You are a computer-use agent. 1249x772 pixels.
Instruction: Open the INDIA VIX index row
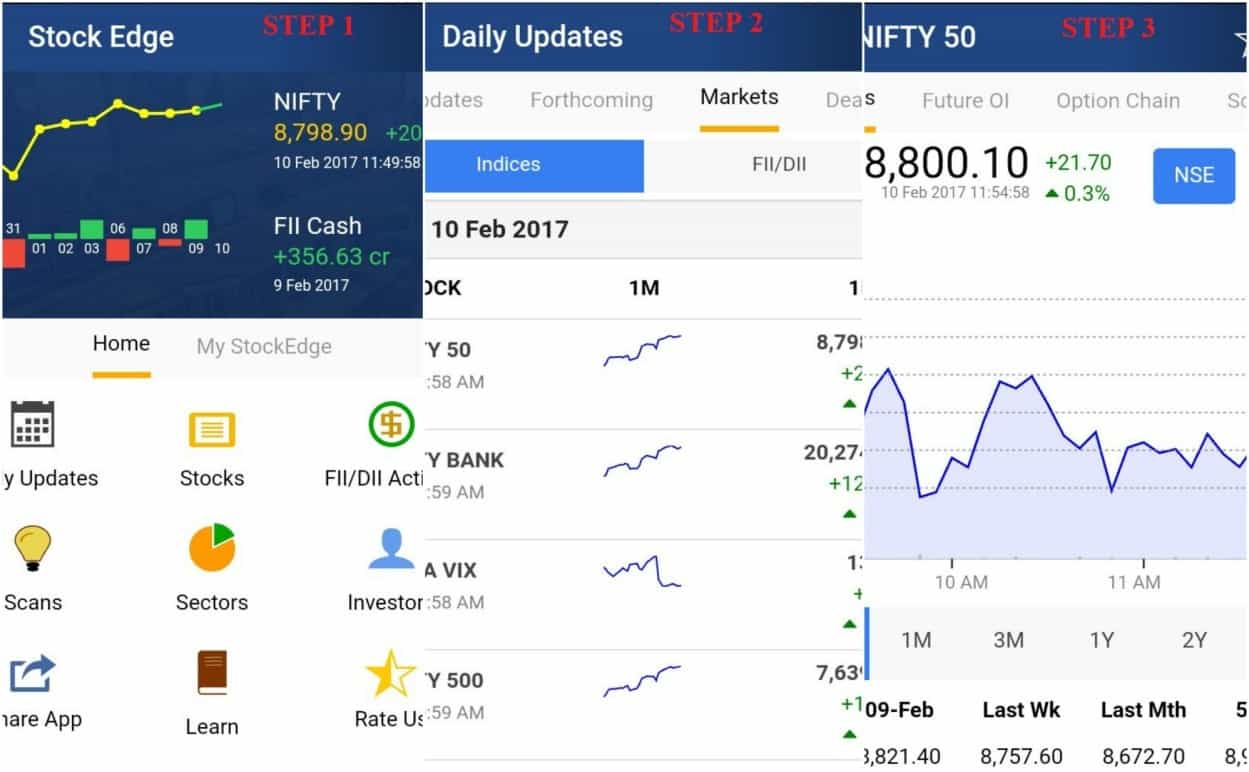643,594
